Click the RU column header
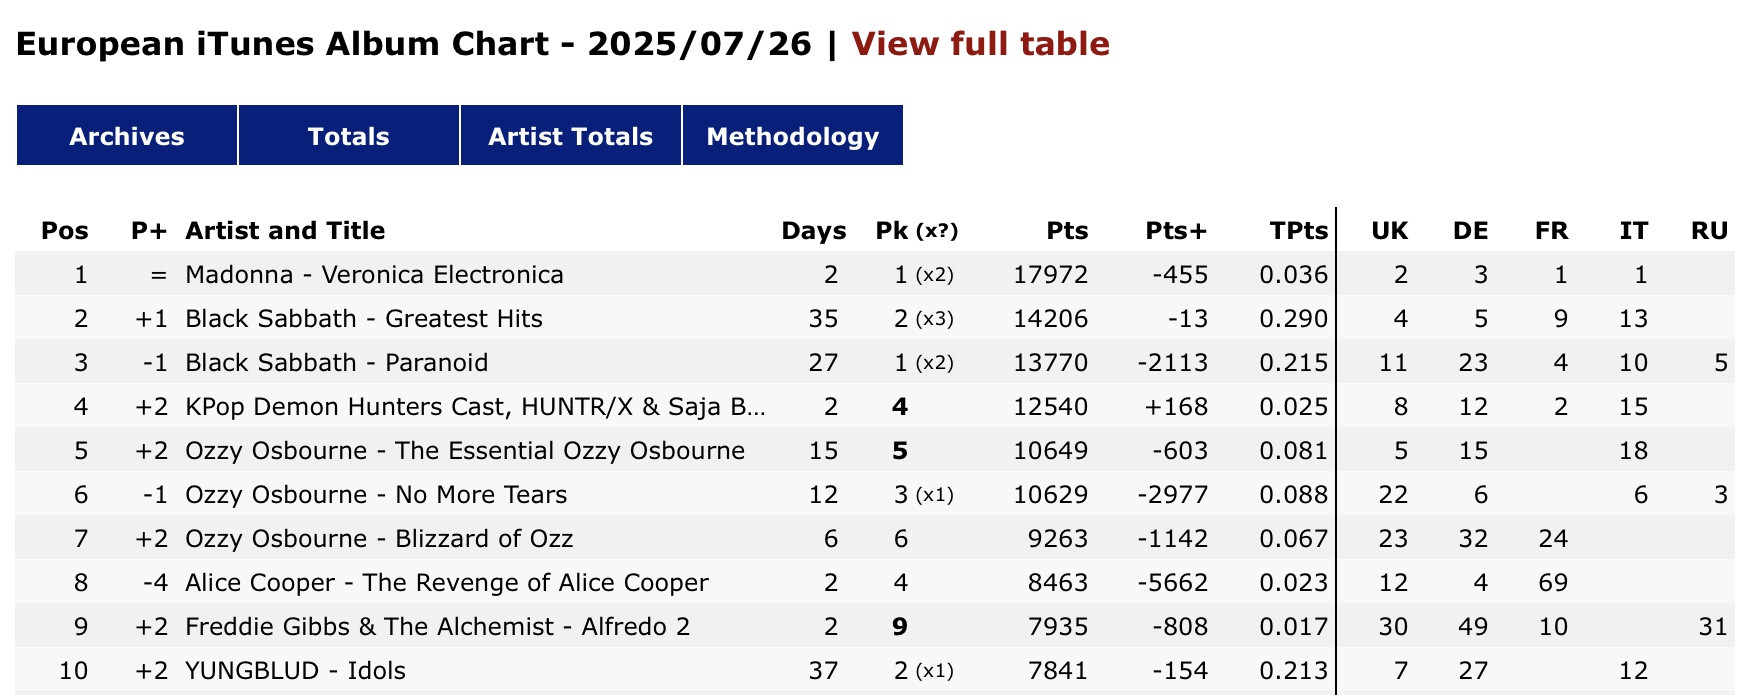Screen dimensions: 1746x695 (x=1709, y=231)
